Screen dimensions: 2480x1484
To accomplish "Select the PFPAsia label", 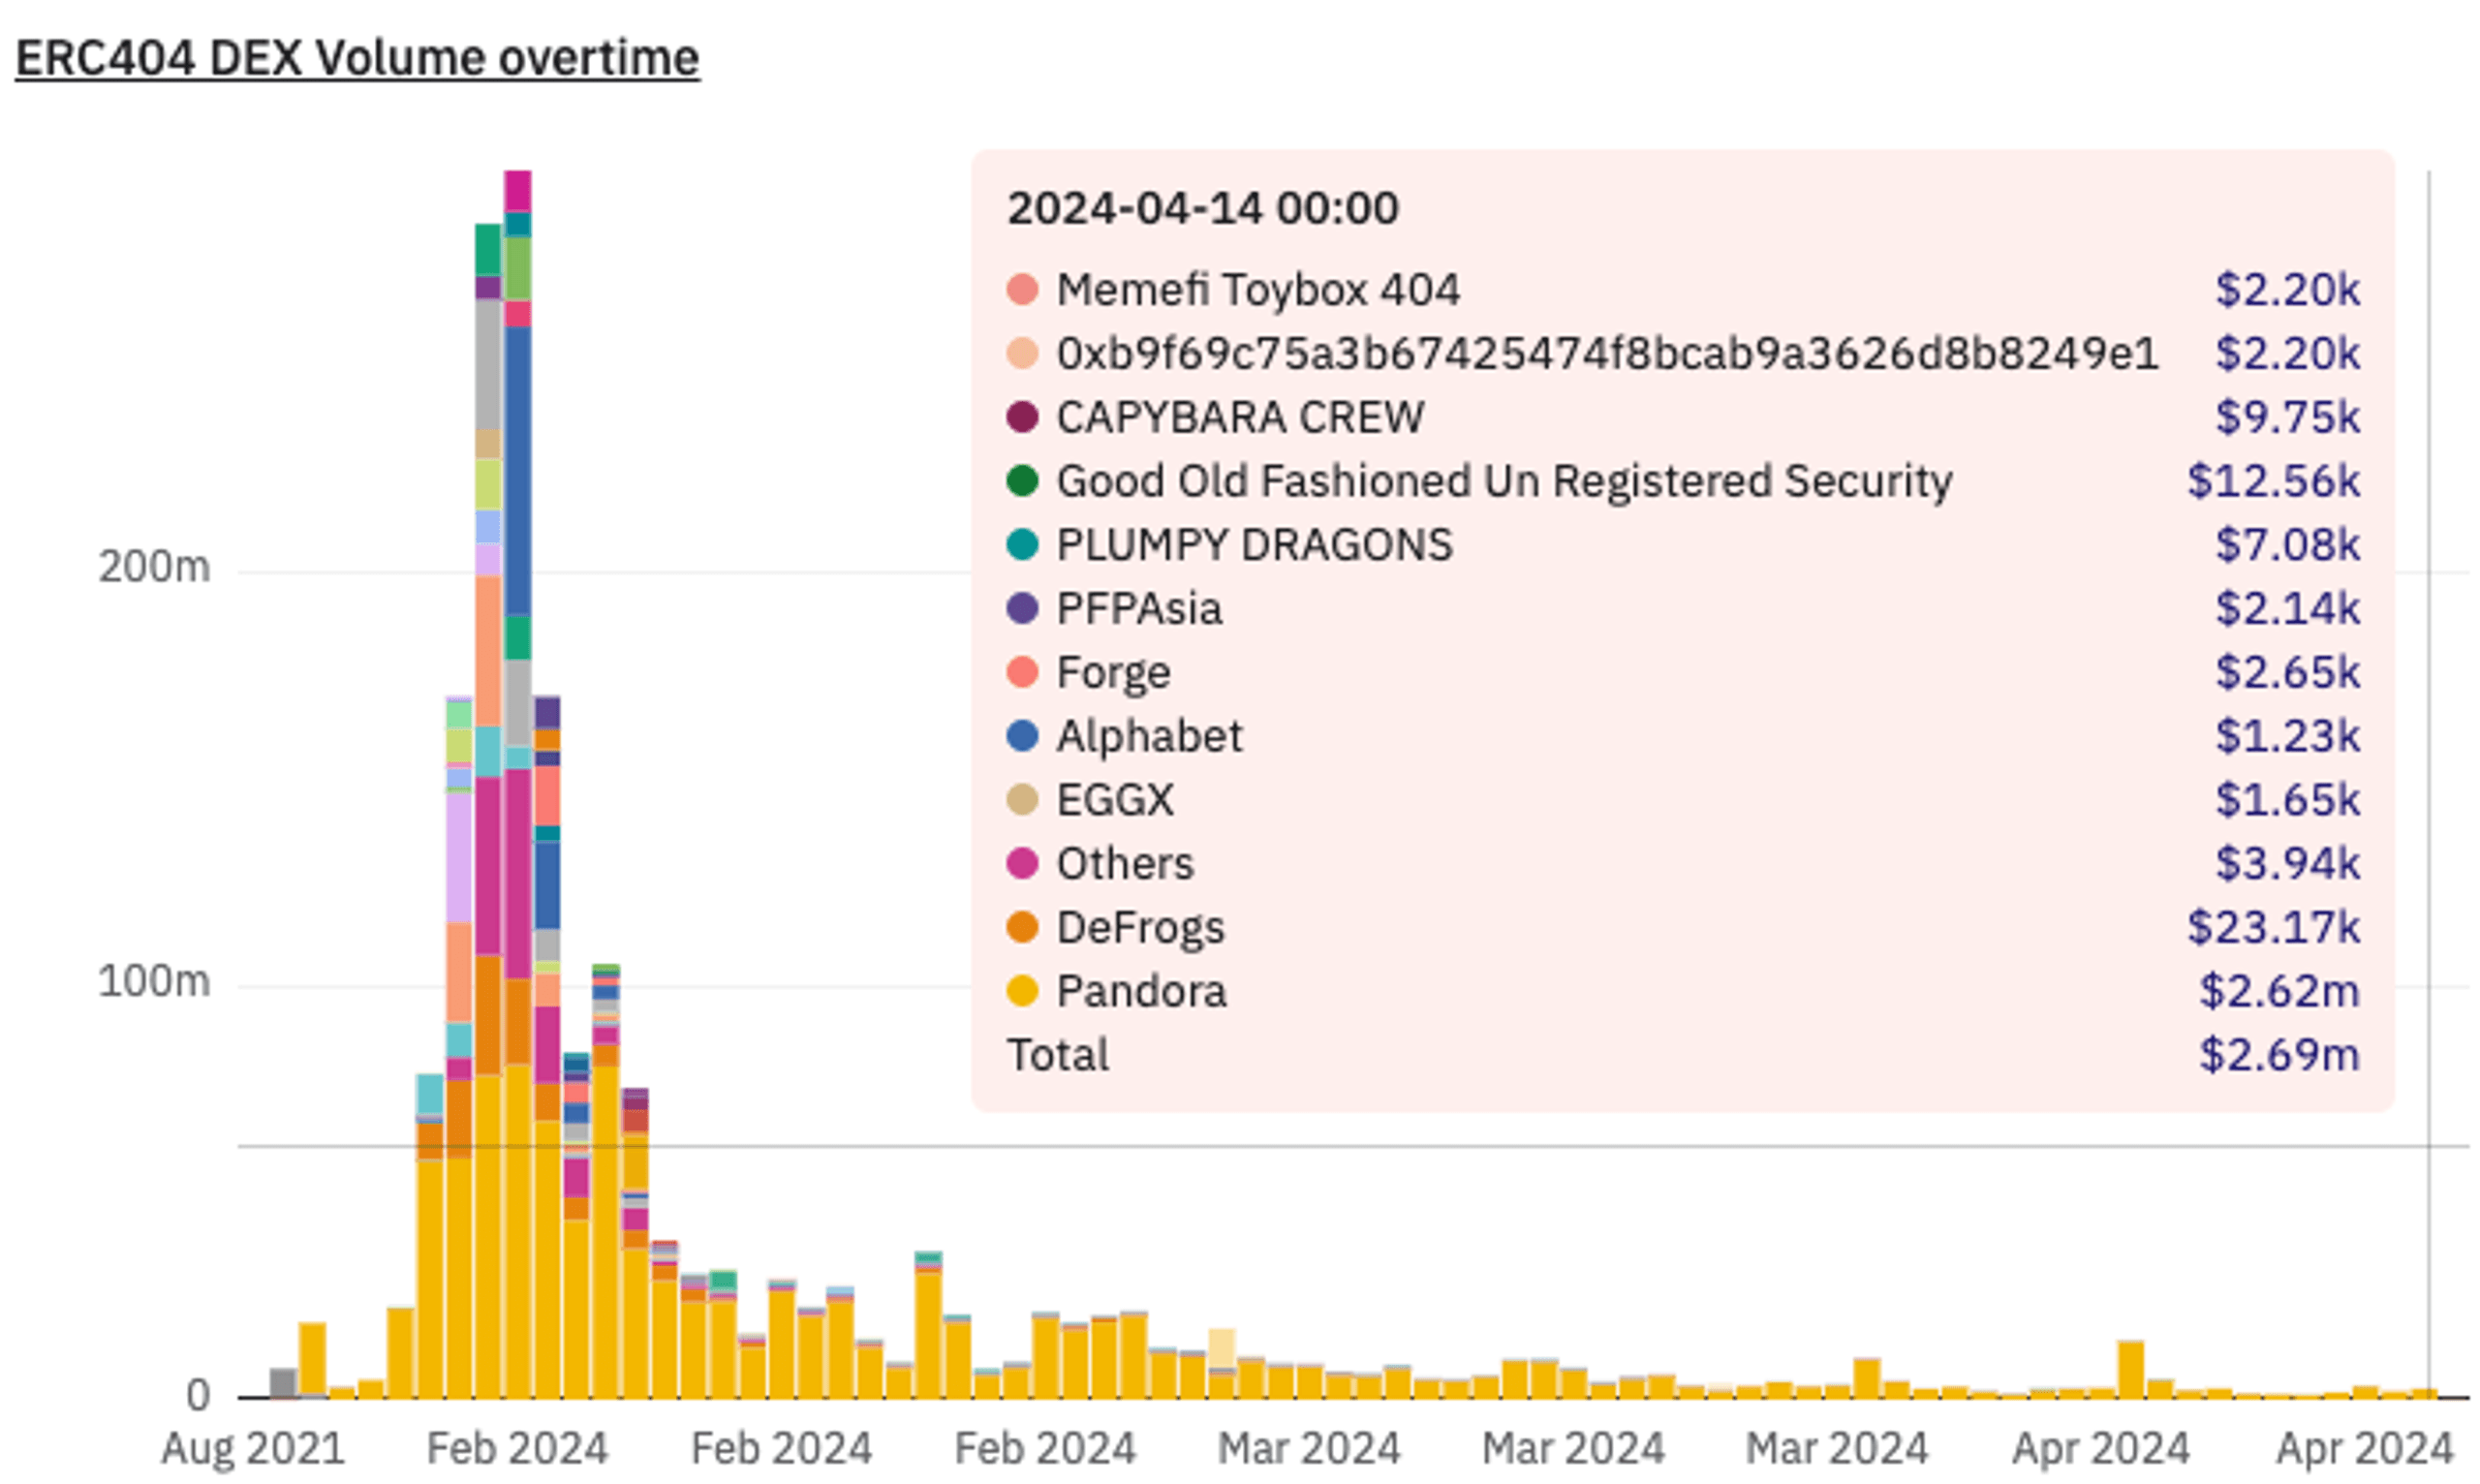I will [x=1139, y=609].
